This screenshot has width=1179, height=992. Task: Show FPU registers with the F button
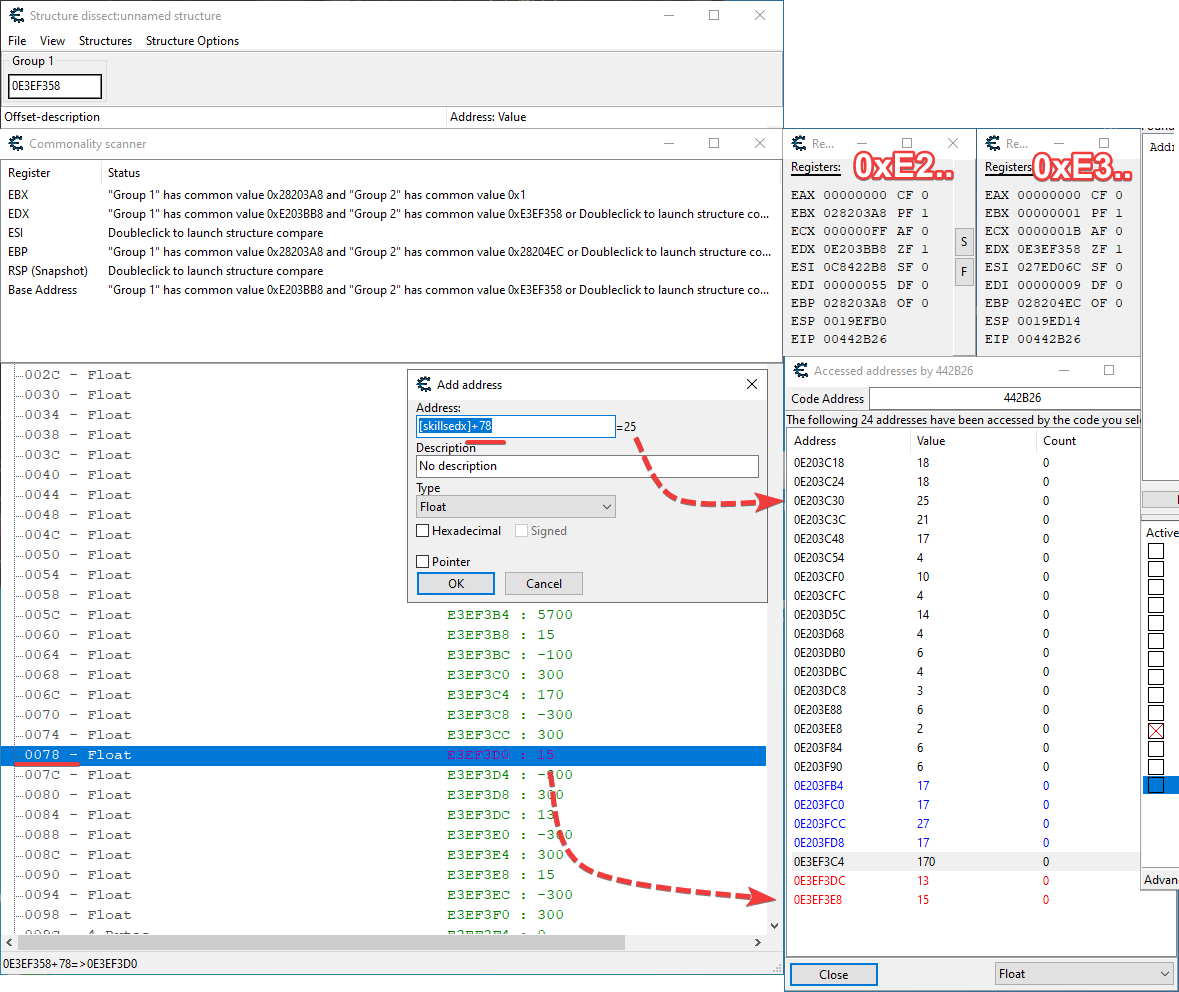click(963, 271)
